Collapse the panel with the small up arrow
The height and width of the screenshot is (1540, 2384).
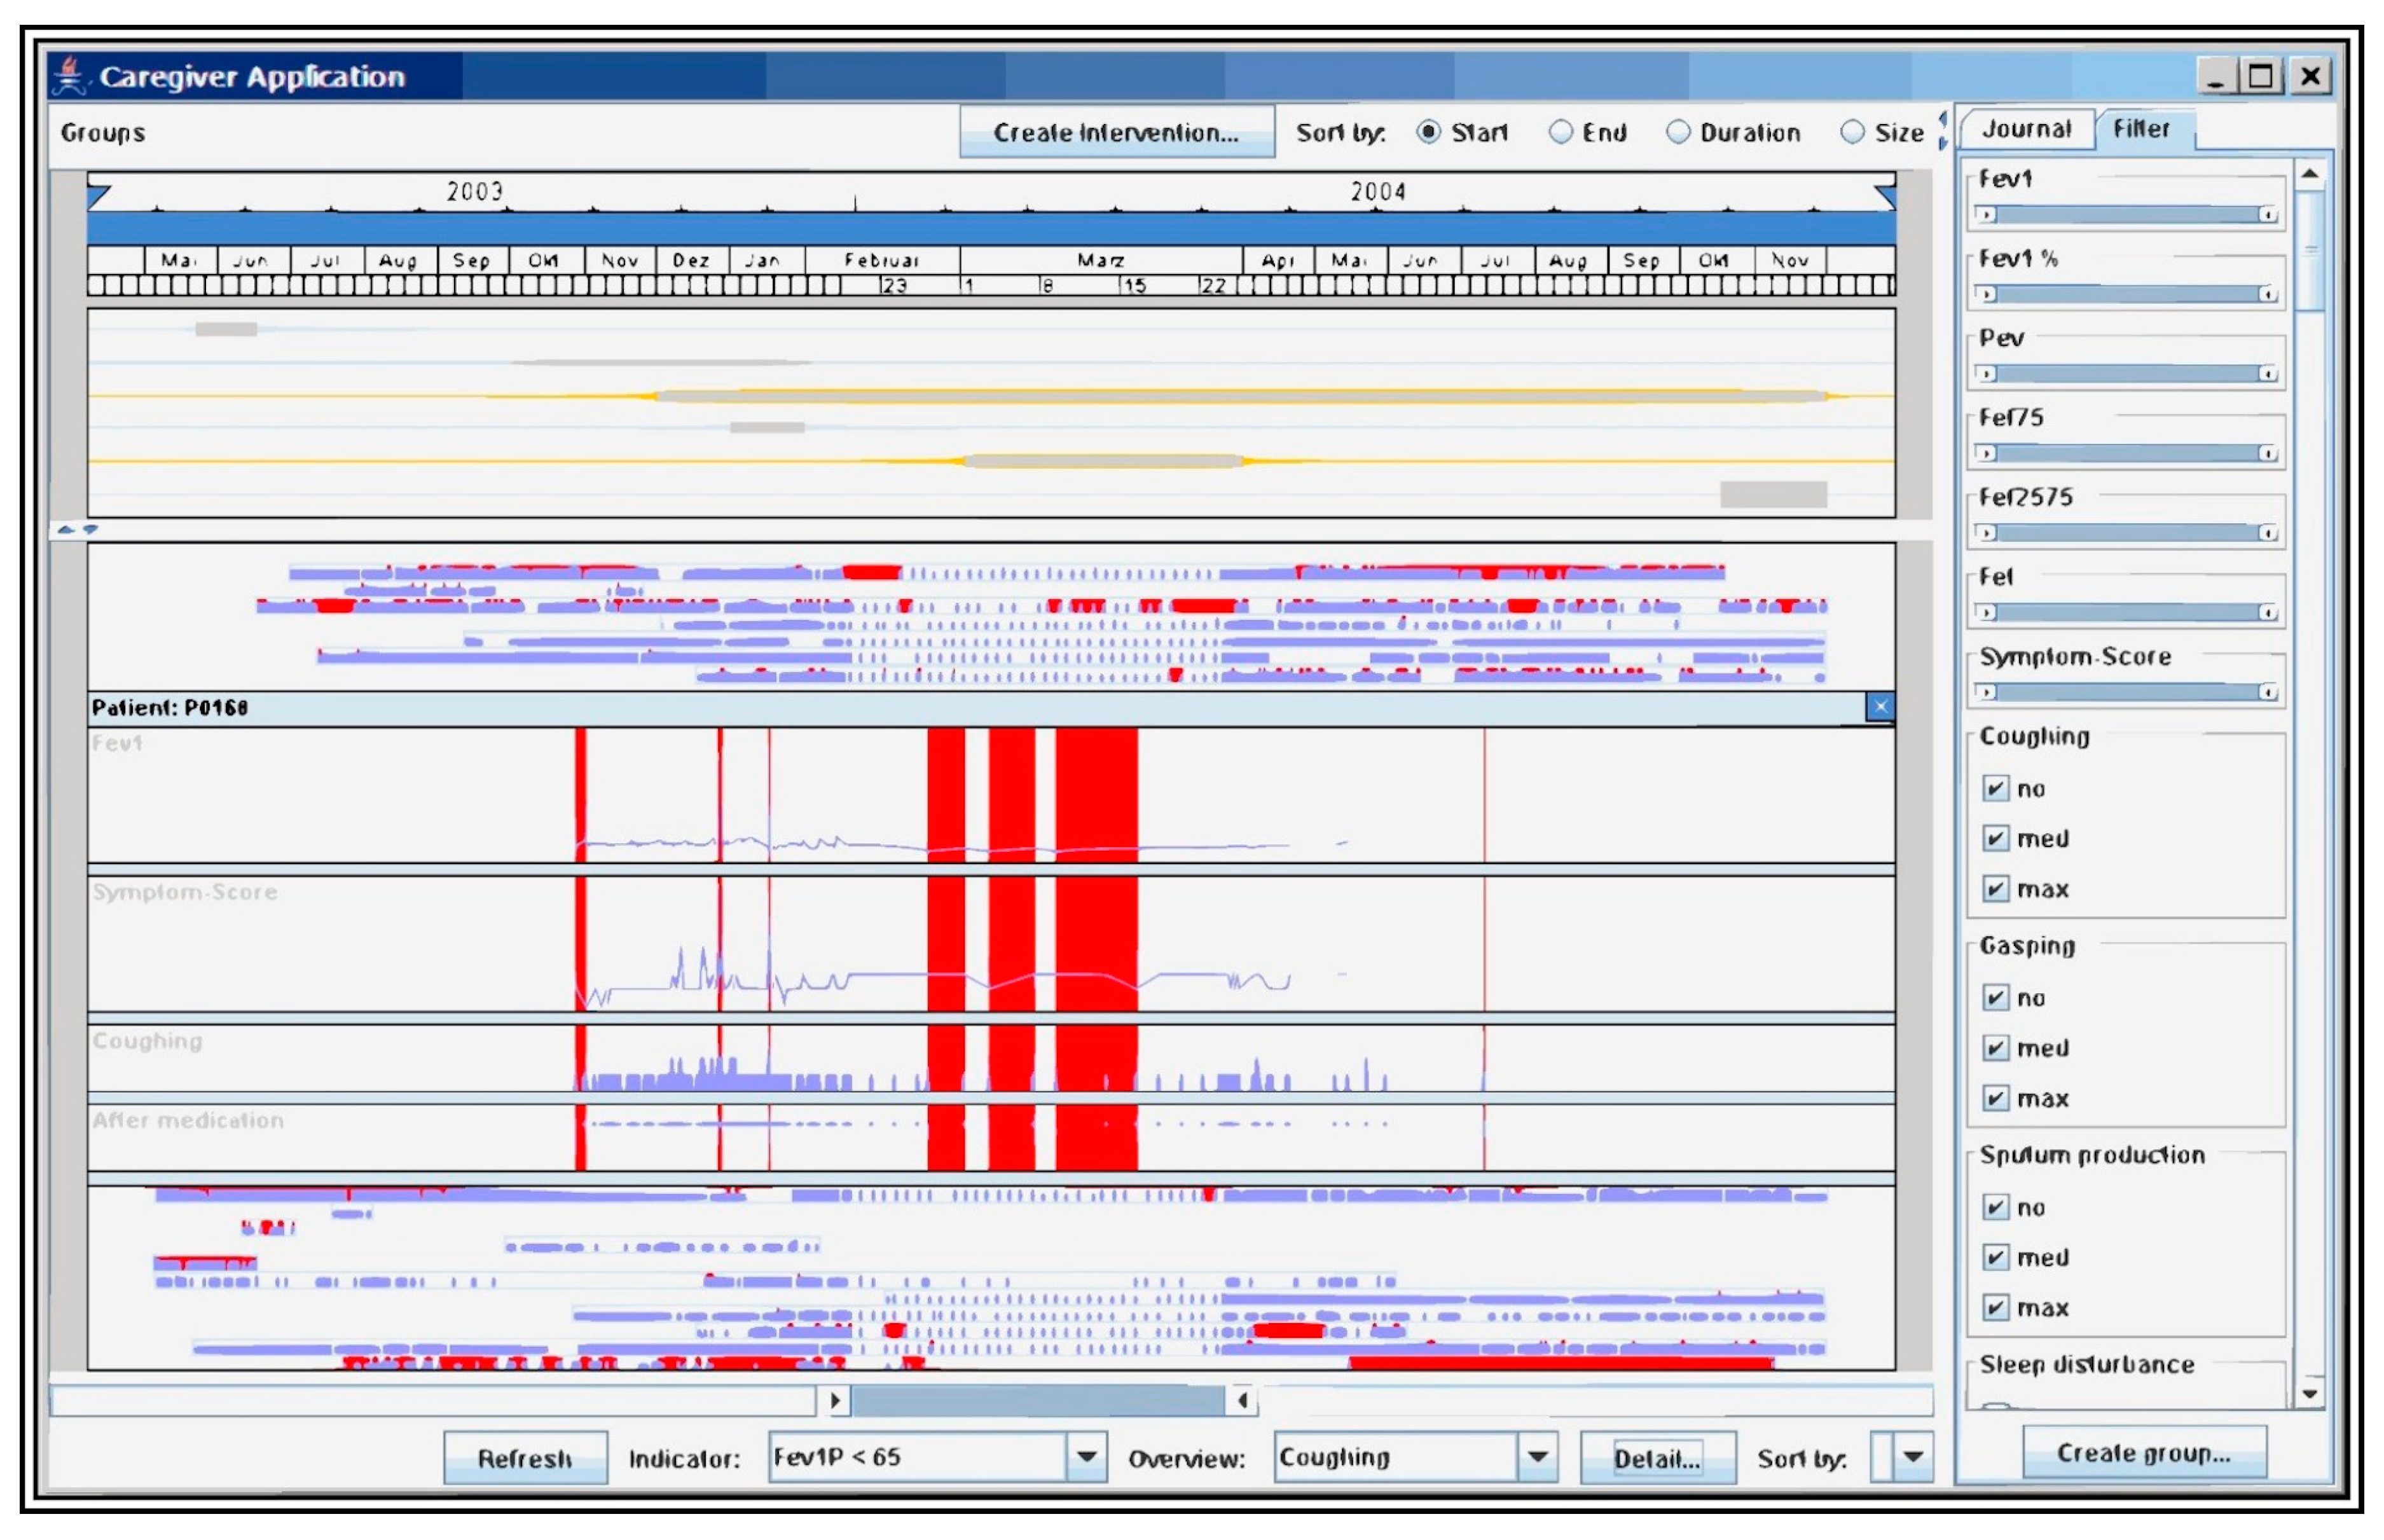[66, 529]
